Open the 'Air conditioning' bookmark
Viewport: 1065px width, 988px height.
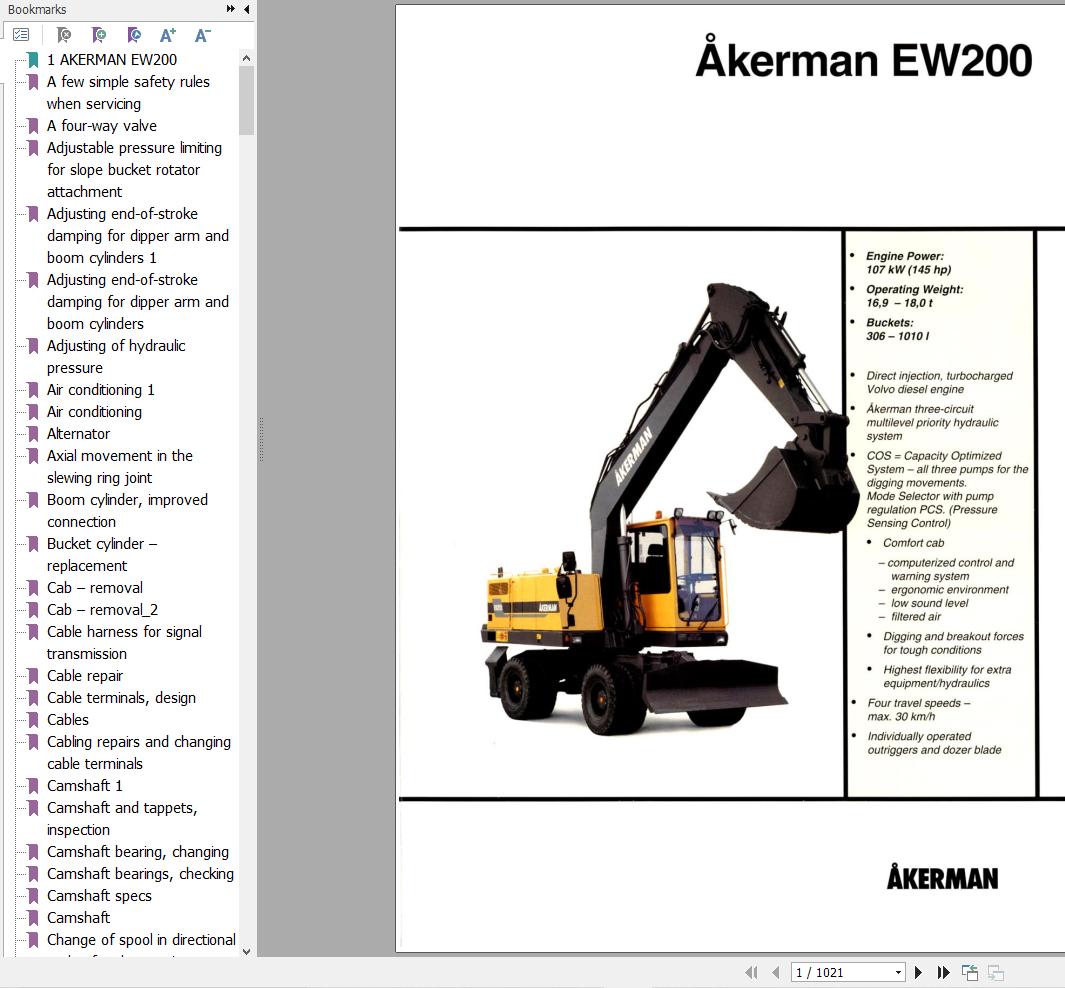pyautogui.click(x=94, y=411)
